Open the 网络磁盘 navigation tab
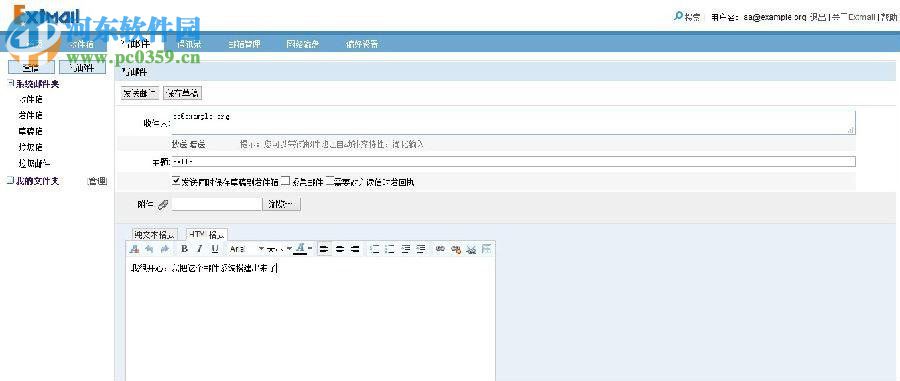Viewport: 900px width, 381px height. (x=302, y=44)
